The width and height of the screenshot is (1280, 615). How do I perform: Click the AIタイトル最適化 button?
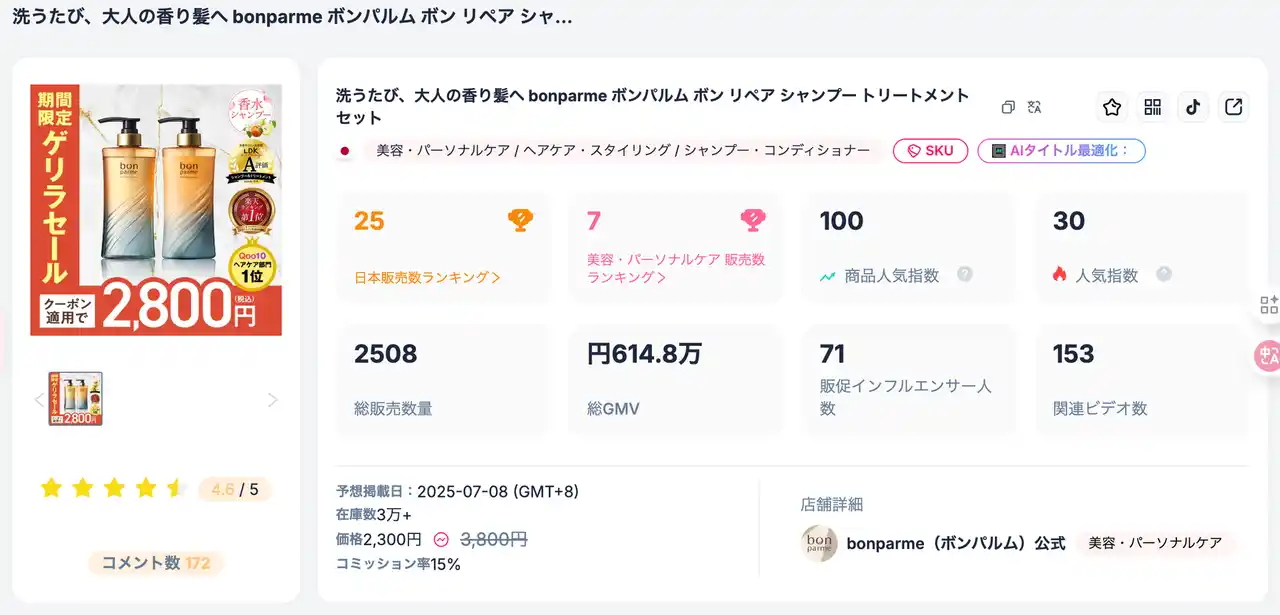coord(1061,151)
